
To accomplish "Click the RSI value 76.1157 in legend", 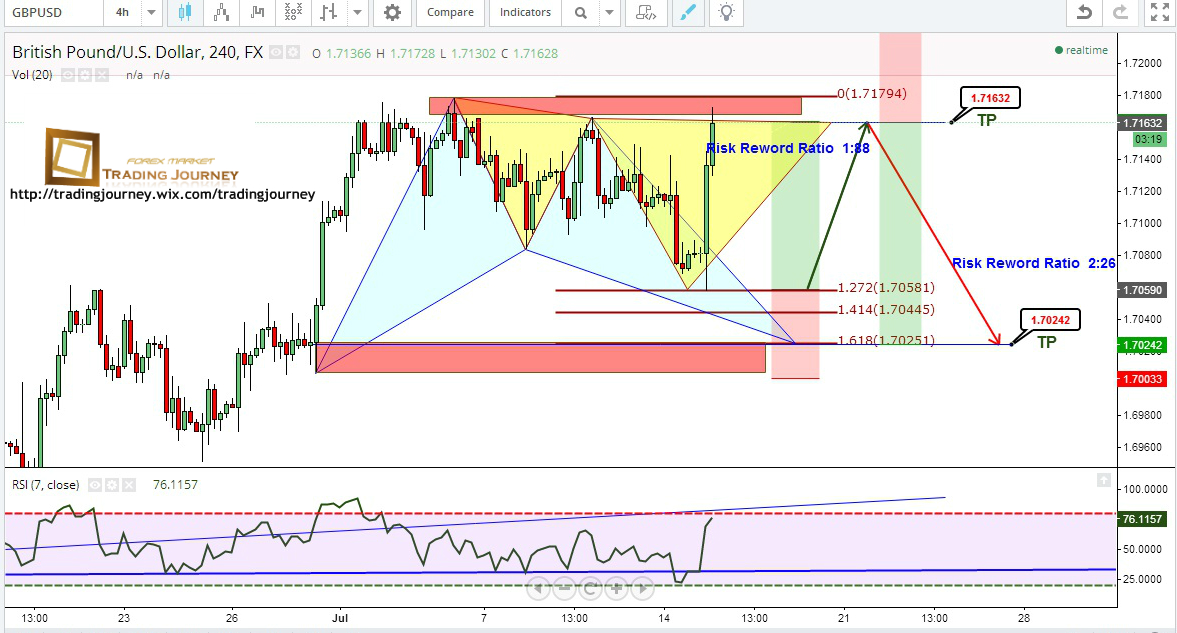I will pos(176,485).
